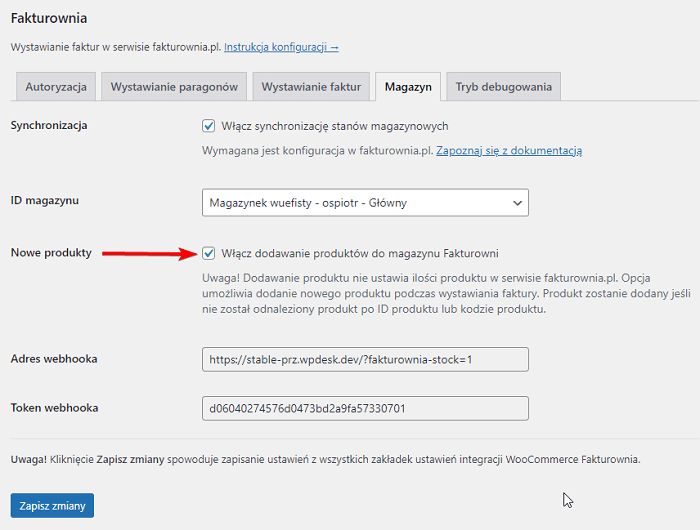Open the ID magazynu dropdown
The height and width of the screenshot is (530, 700).
(365, 203)
